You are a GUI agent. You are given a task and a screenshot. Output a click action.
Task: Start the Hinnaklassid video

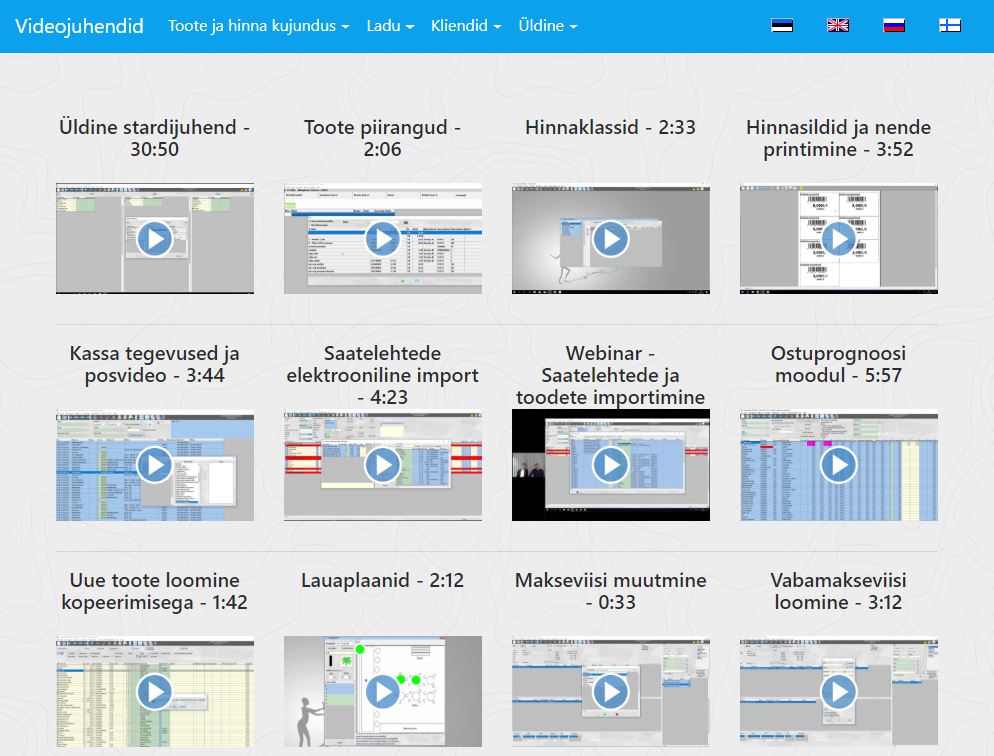pos(610,239)
